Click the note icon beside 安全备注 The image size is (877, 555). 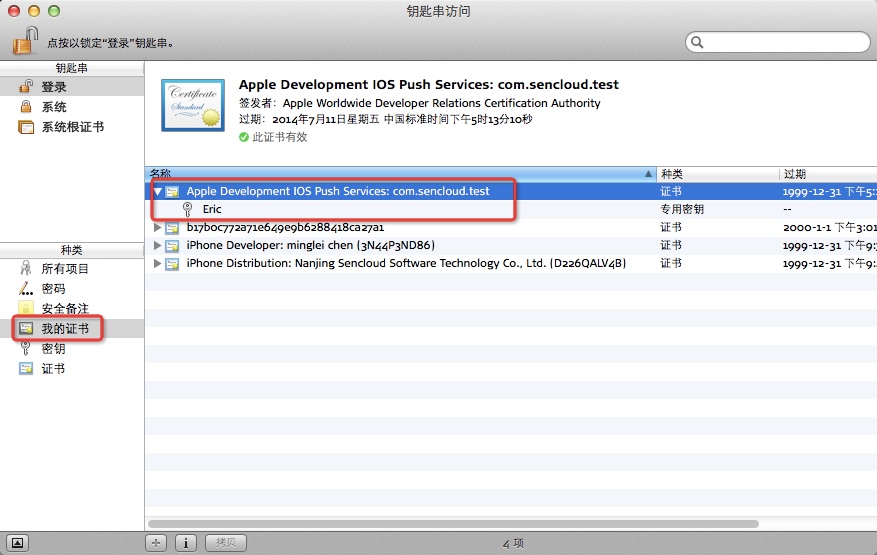pyautogui.click(x=26, y=308)
